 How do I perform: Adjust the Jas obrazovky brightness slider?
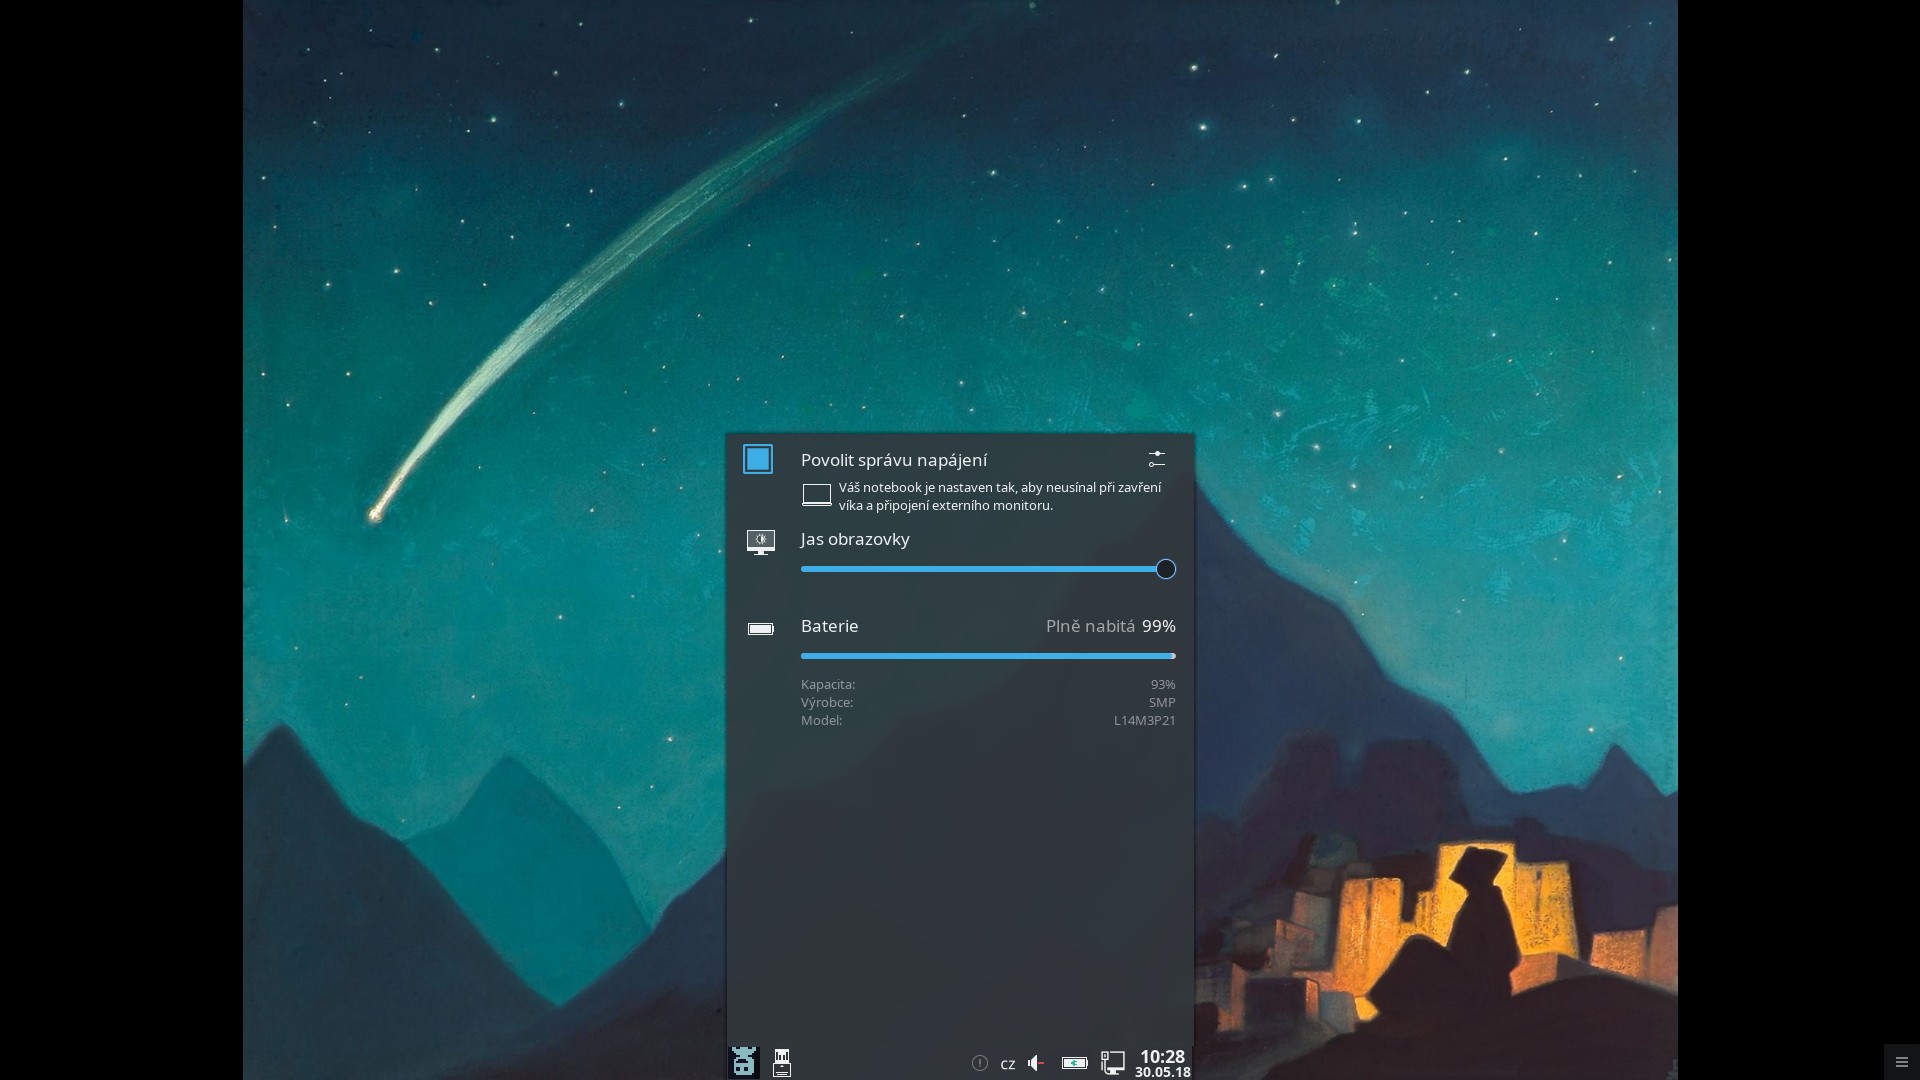pos(988,569)
